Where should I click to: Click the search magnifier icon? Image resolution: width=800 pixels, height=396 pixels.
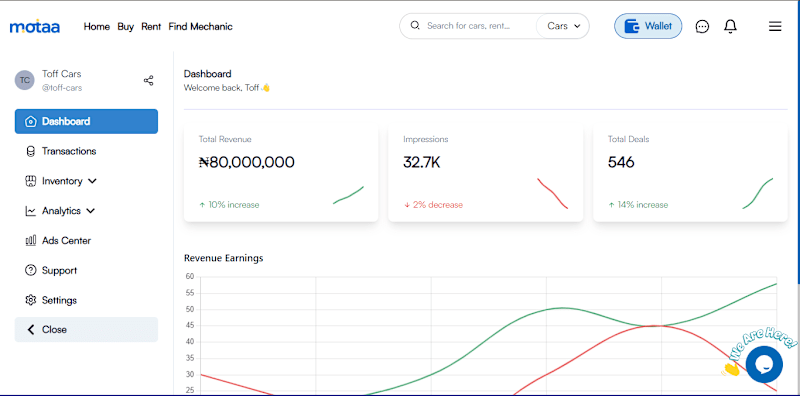(x=415, y=26)
